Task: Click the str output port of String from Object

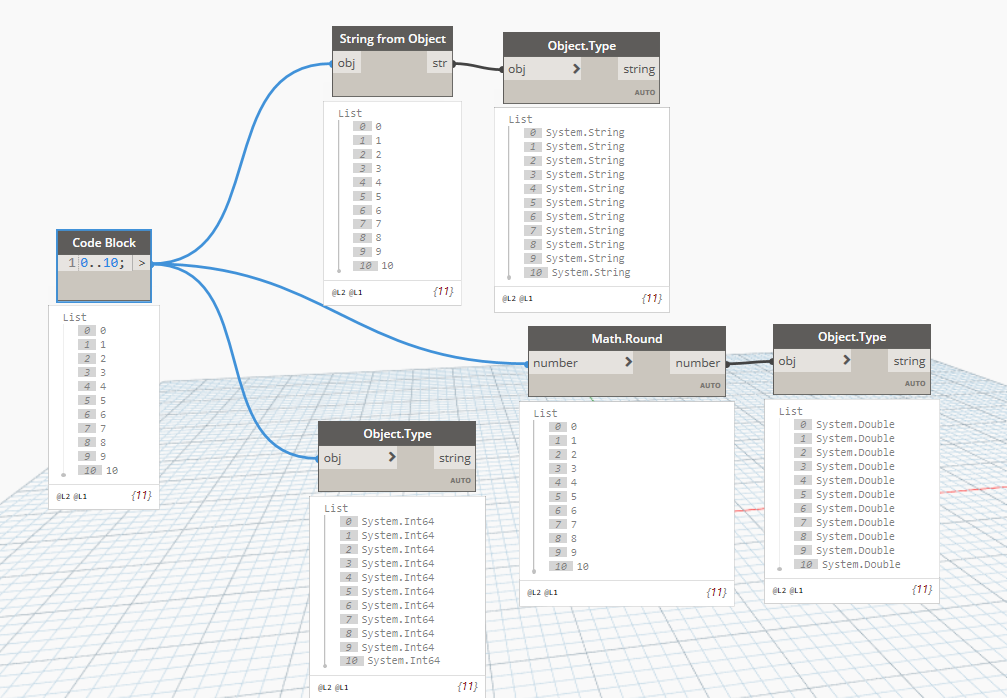Action: [x=440, y=62]
